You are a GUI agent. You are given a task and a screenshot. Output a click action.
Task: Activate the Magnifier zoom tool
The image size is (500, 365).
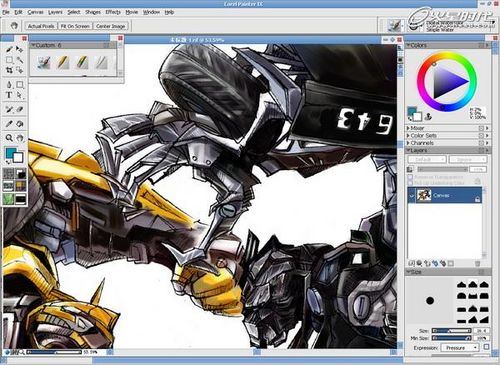coord(9,138)
